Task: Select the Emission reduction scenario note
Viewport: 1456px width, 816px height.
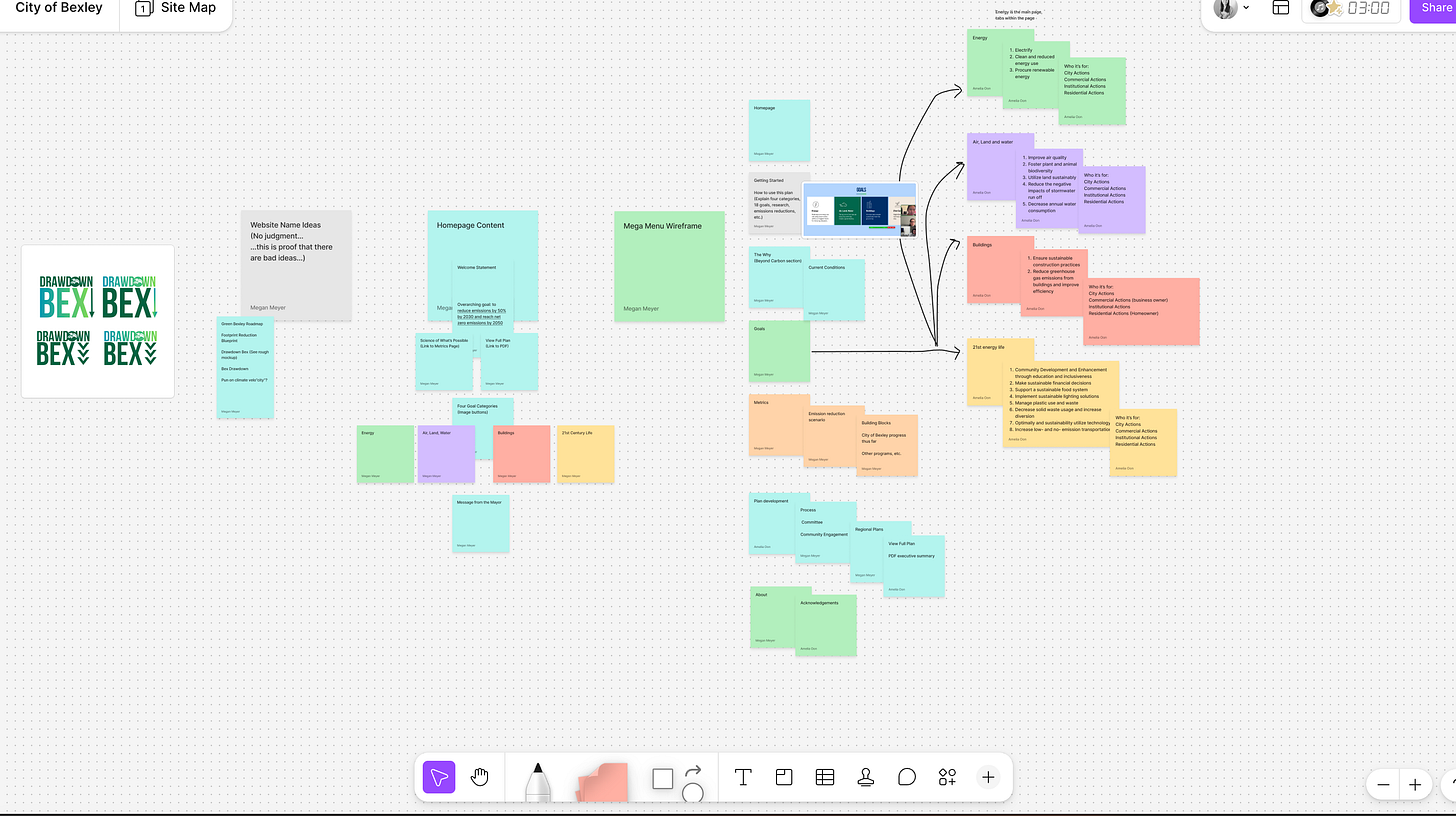Action: click(832, 437)
